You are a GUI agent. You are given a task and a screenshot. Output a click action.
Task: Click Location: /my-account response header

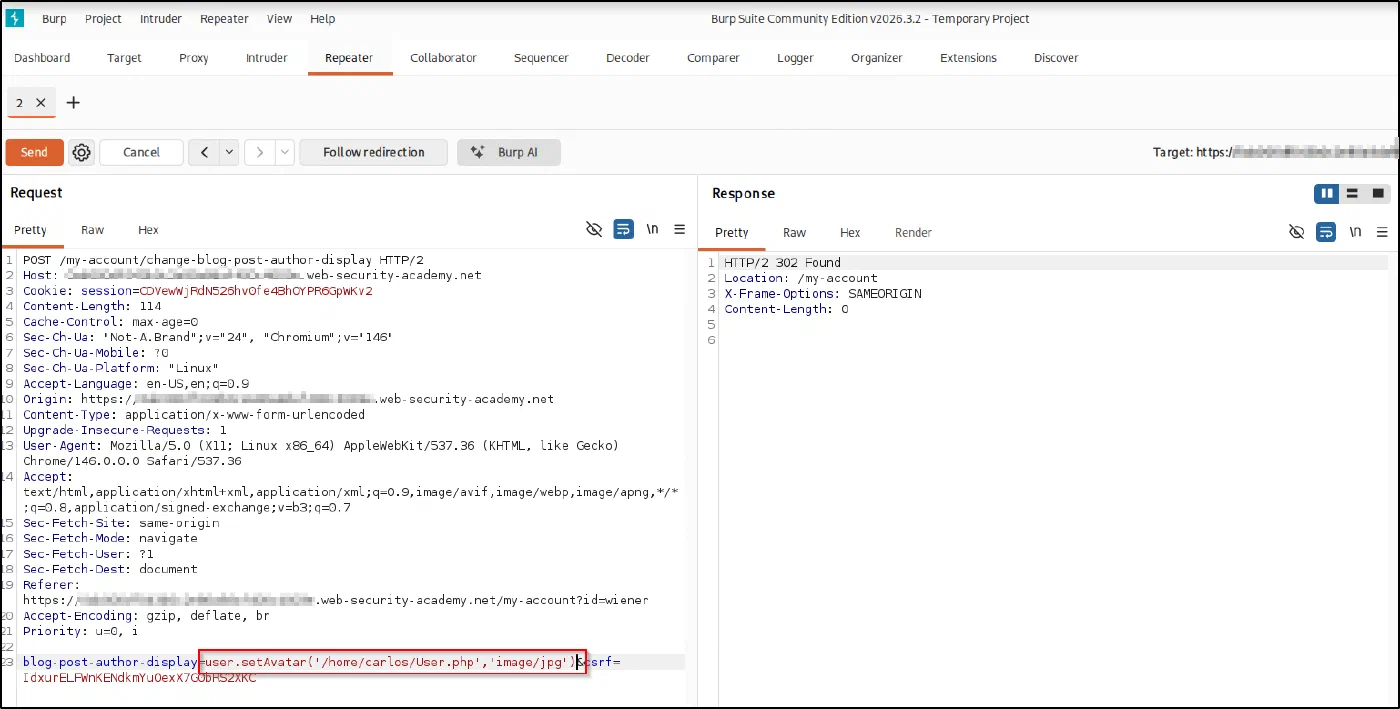(x=800, y=278)
